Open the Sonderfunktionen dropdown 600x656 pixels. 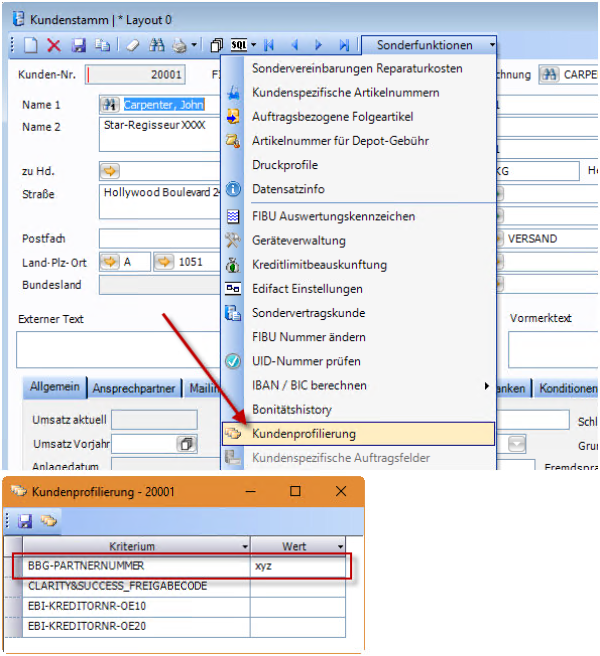point(429,45)
